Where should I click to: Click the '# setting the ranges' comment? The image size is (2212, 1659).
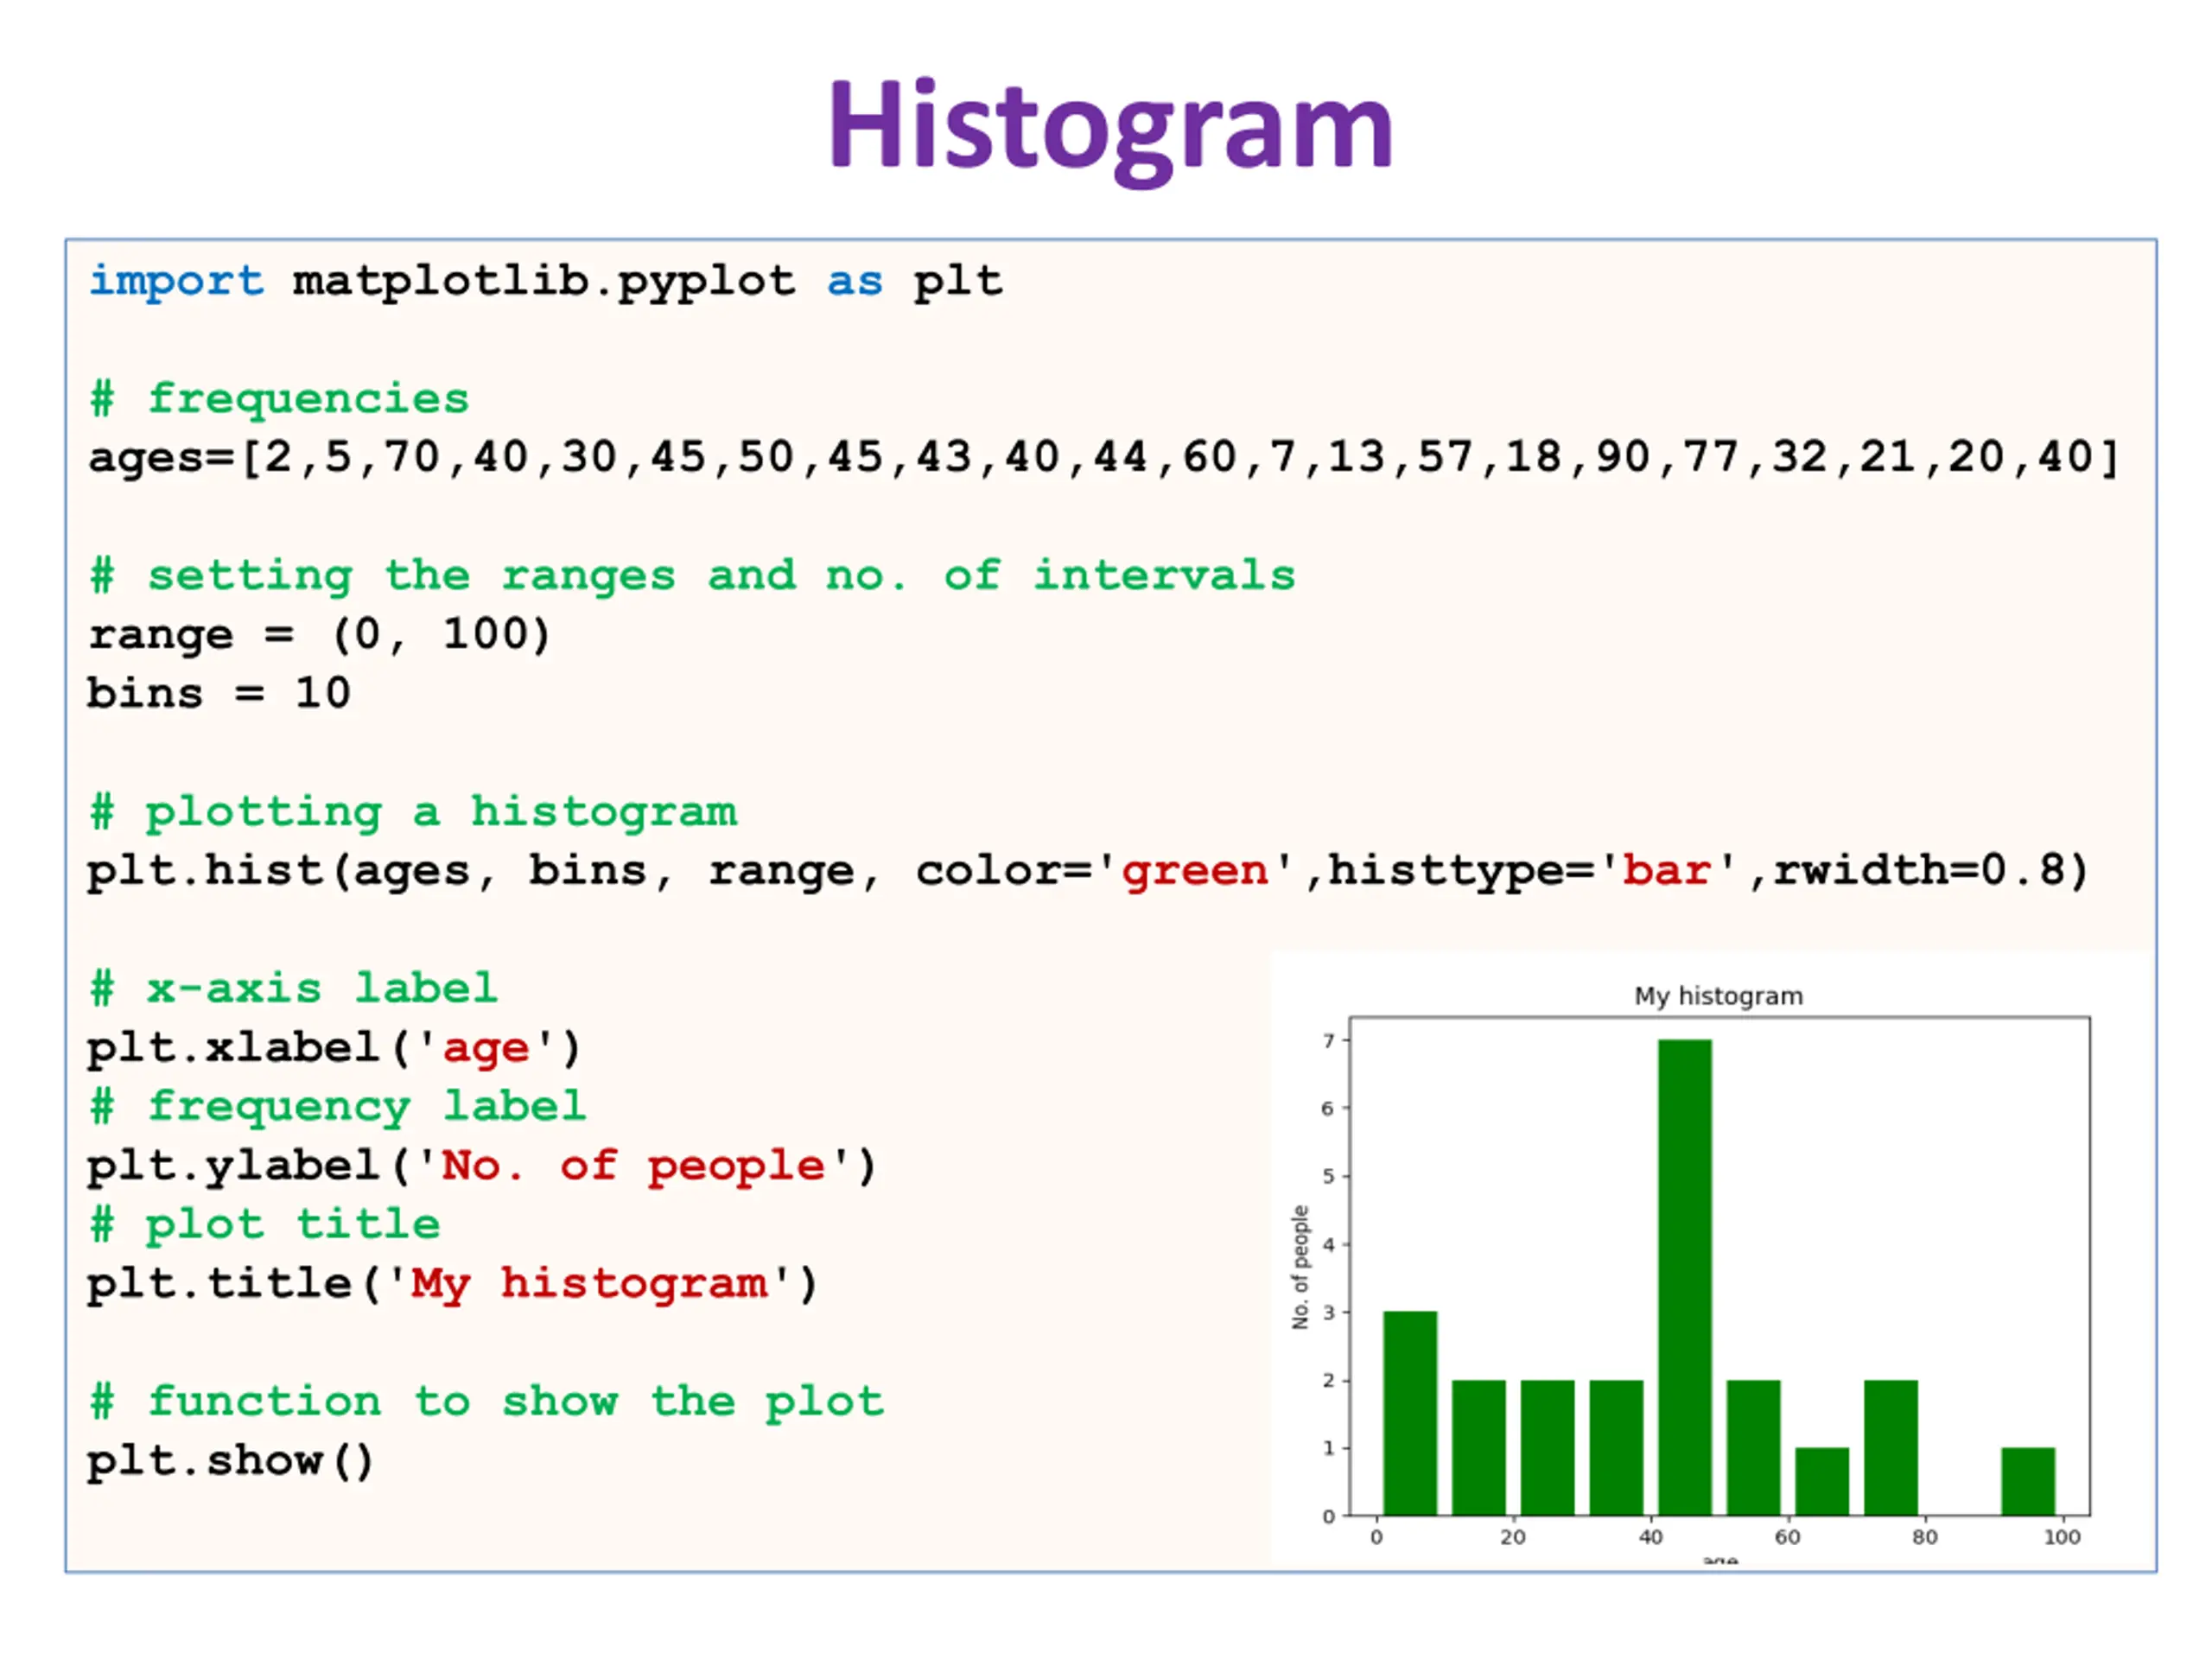point(692,576)
